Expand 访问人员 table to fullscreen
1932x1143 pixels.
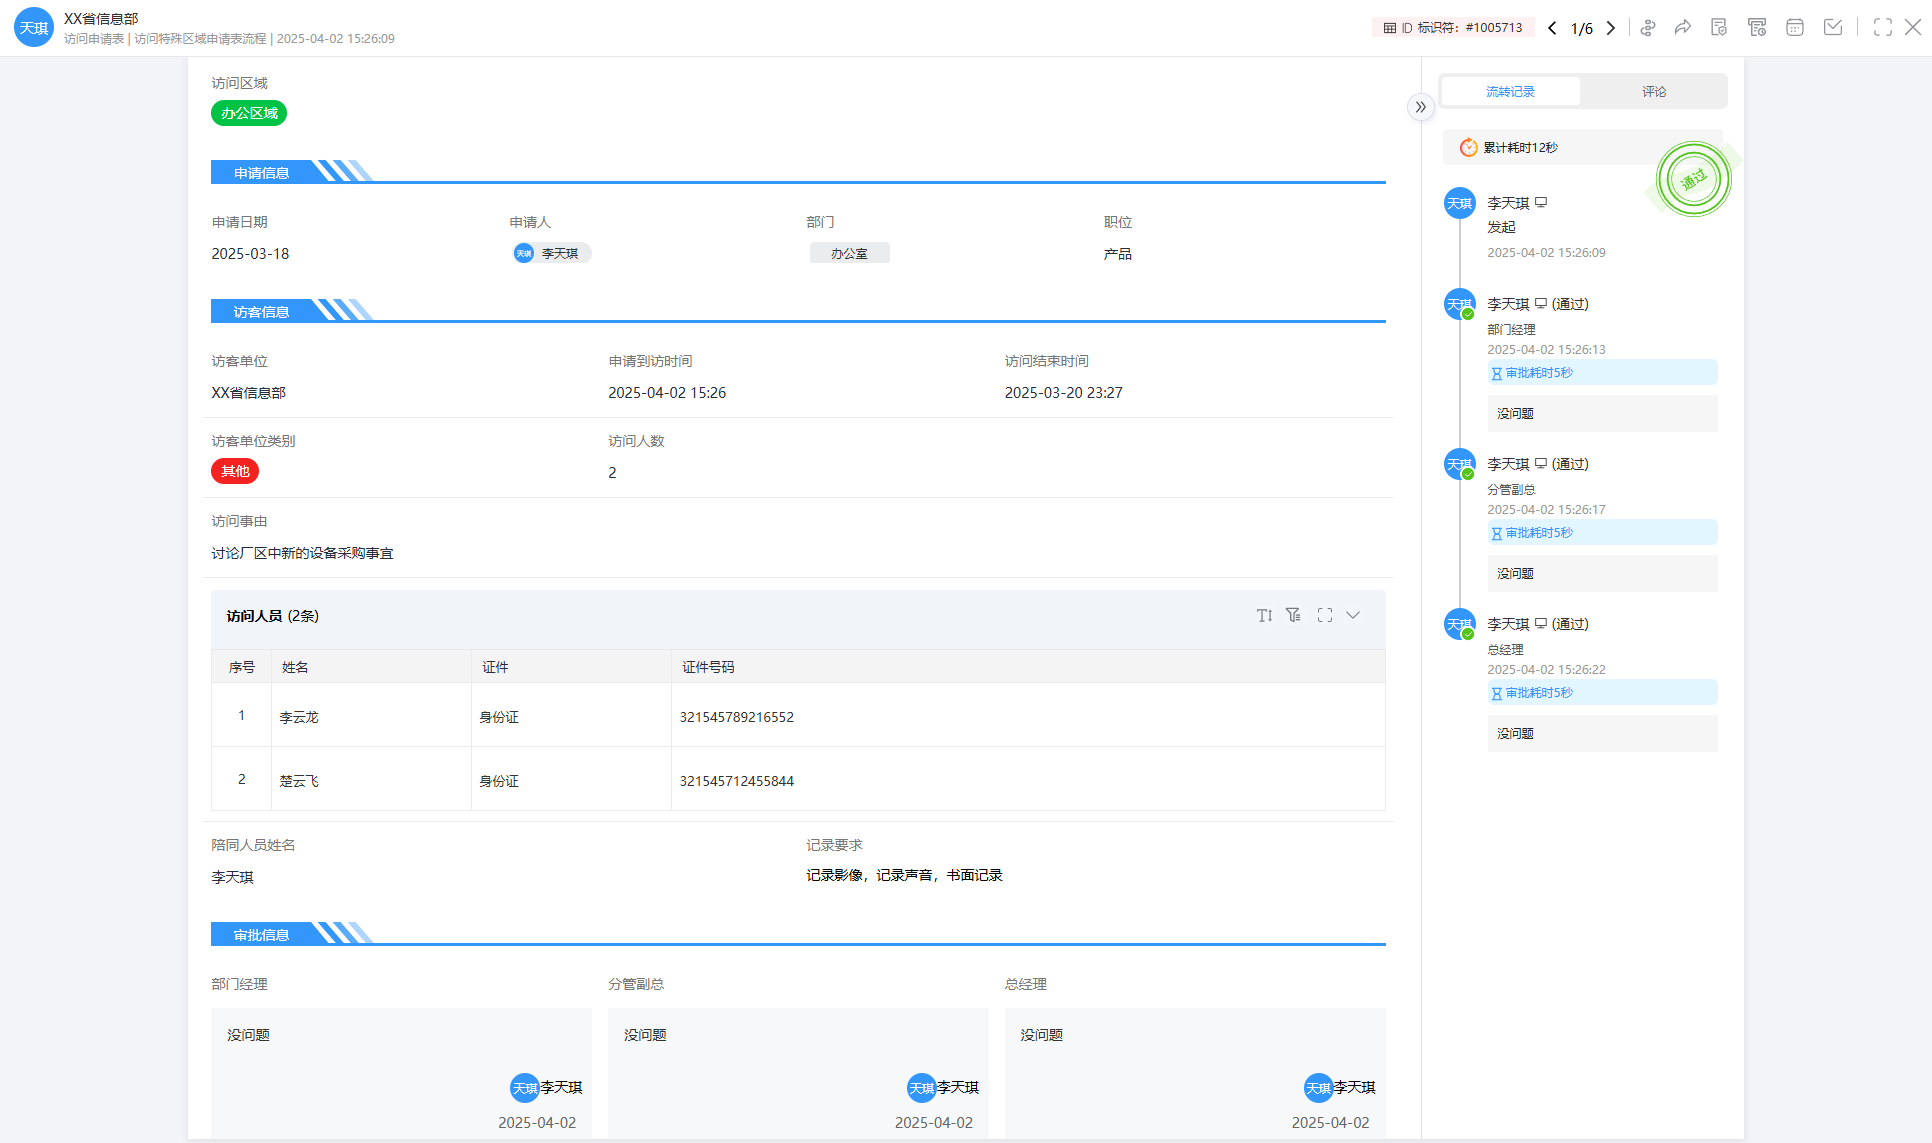point(1325,615)
